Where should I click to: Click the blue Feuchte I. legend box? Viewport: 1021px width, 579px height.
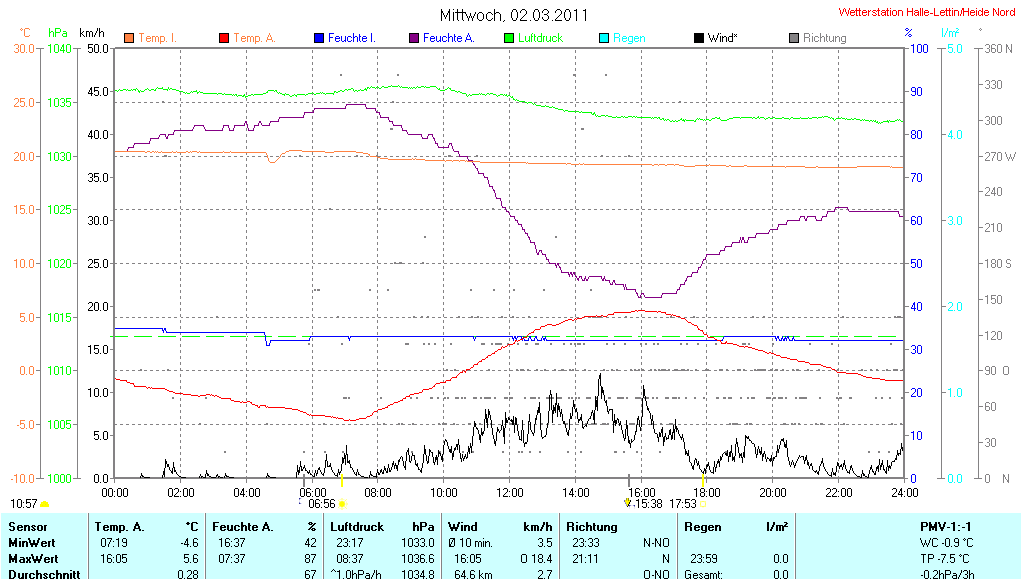coord(318,38)
